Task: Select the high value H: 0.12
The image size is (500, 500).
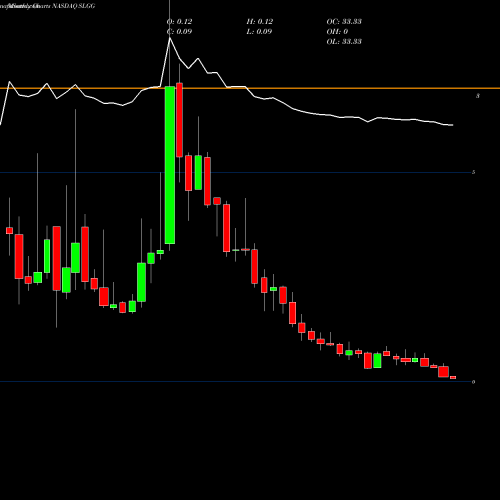Action: click(260, 22)
